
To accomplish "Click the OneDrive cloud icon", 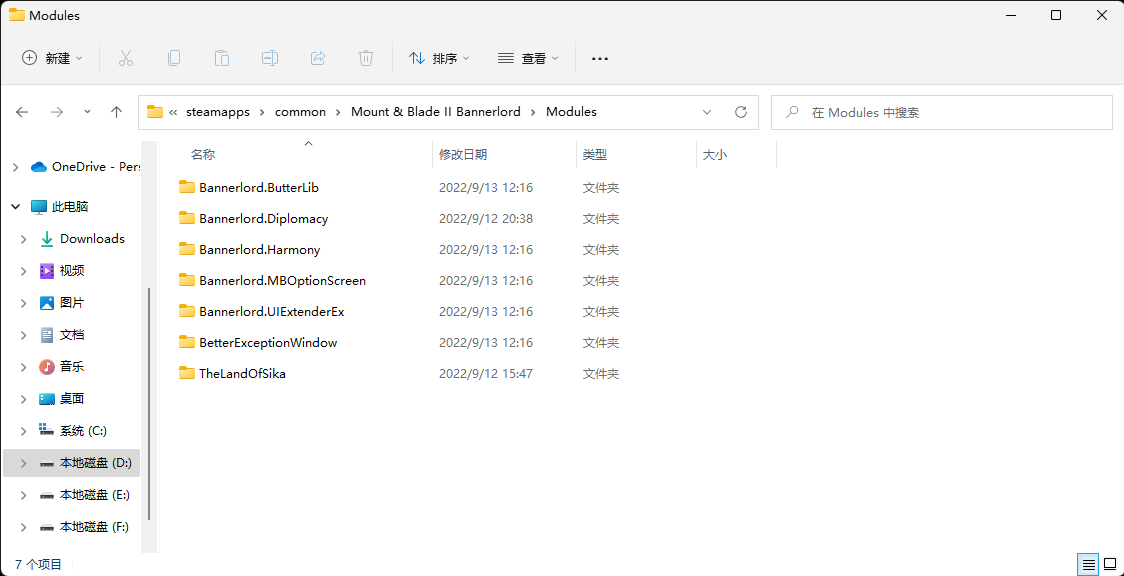I will (39, 167).
